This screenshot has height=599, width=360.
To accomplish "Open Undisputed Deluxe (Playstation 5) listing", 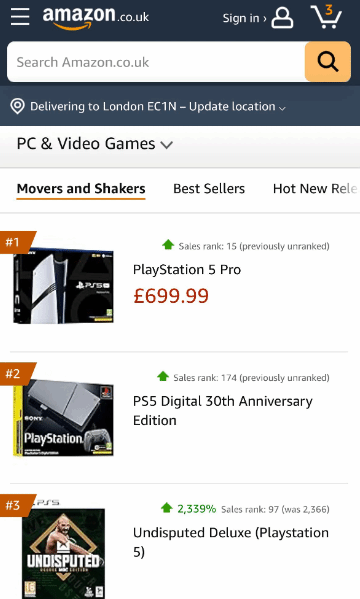I will tap(231, 542).
